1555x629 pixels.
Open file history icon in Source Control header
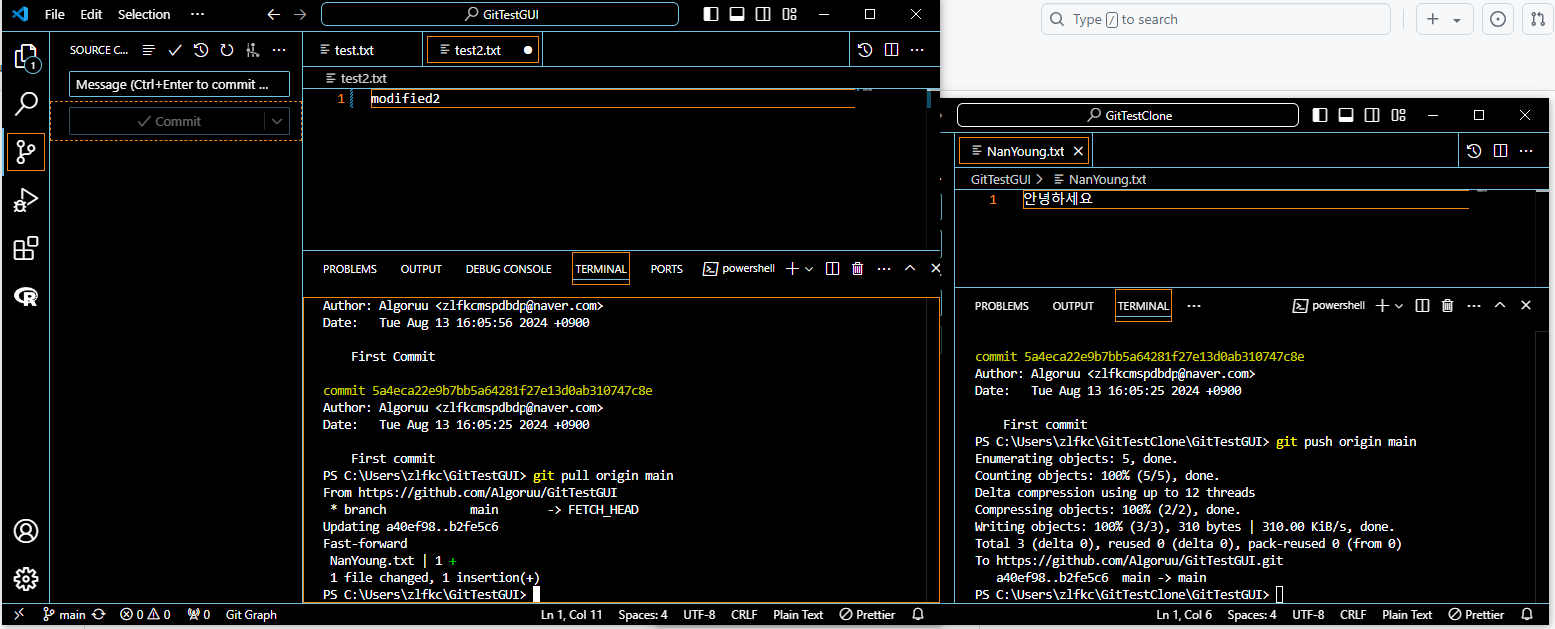[x=201, y=50]
